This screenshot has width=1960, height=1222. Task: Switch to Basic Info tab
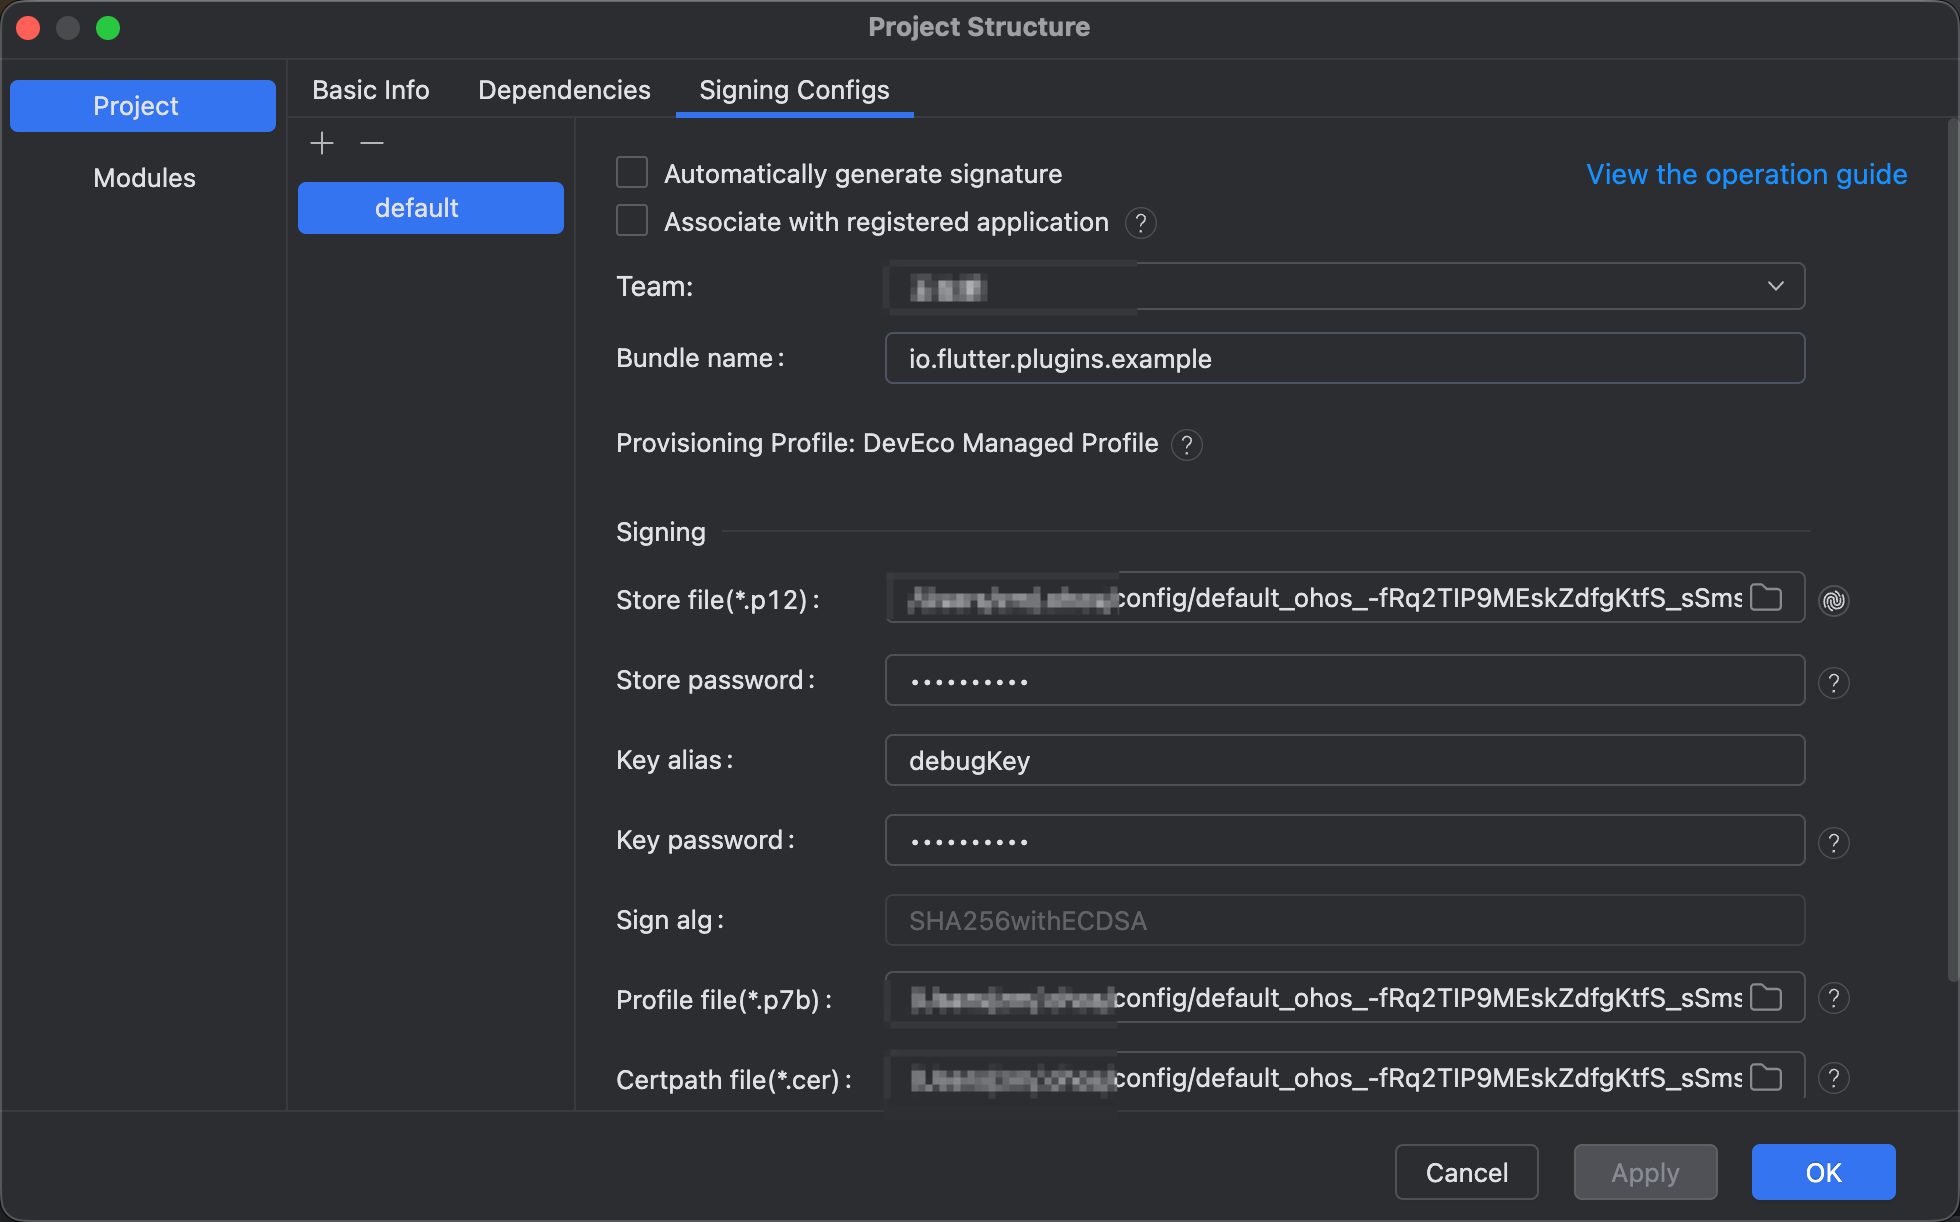tap(371, 90)
